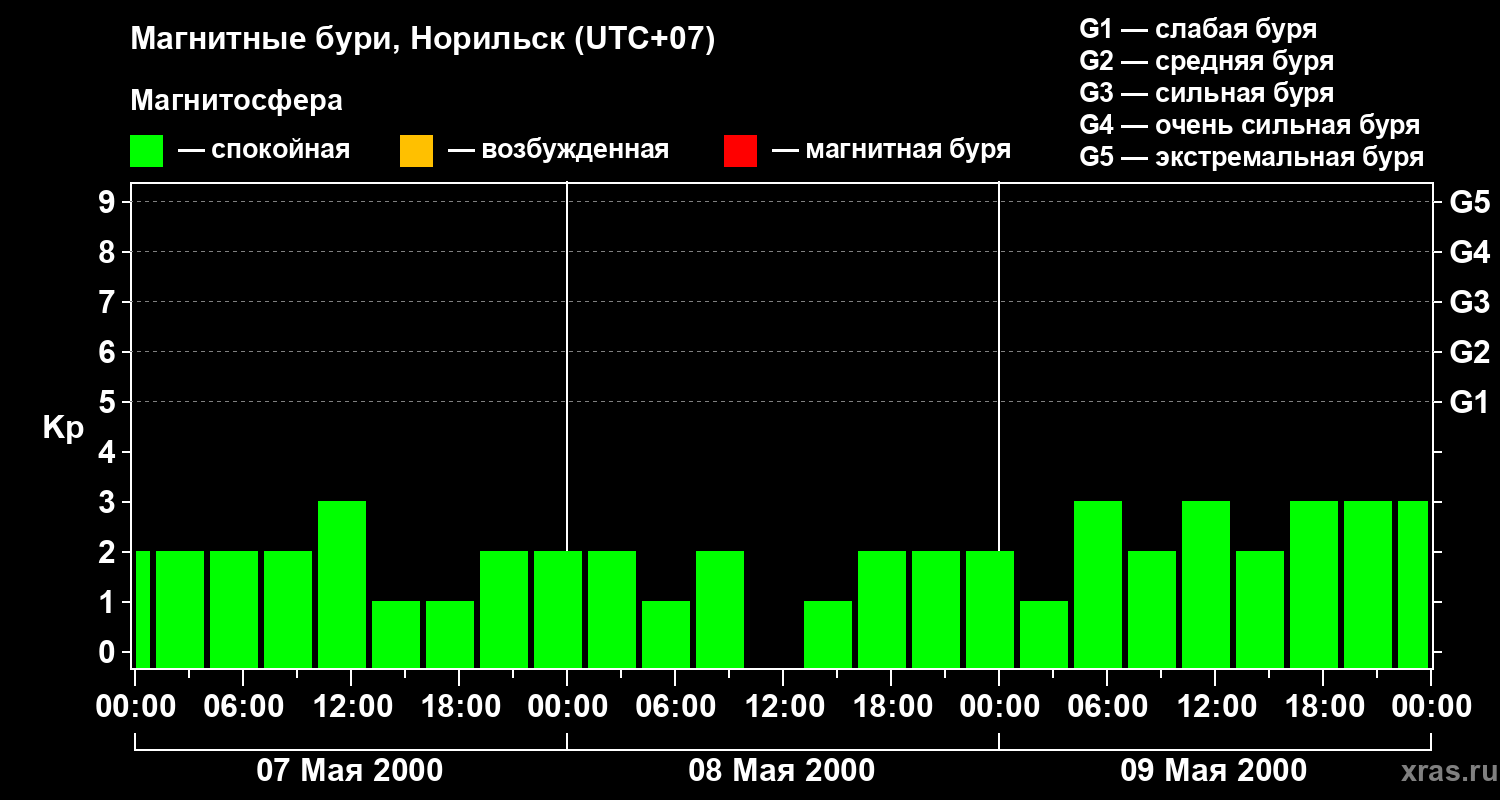Click the 'G3 — сильная буря' description

click(x=1207, y=93)
